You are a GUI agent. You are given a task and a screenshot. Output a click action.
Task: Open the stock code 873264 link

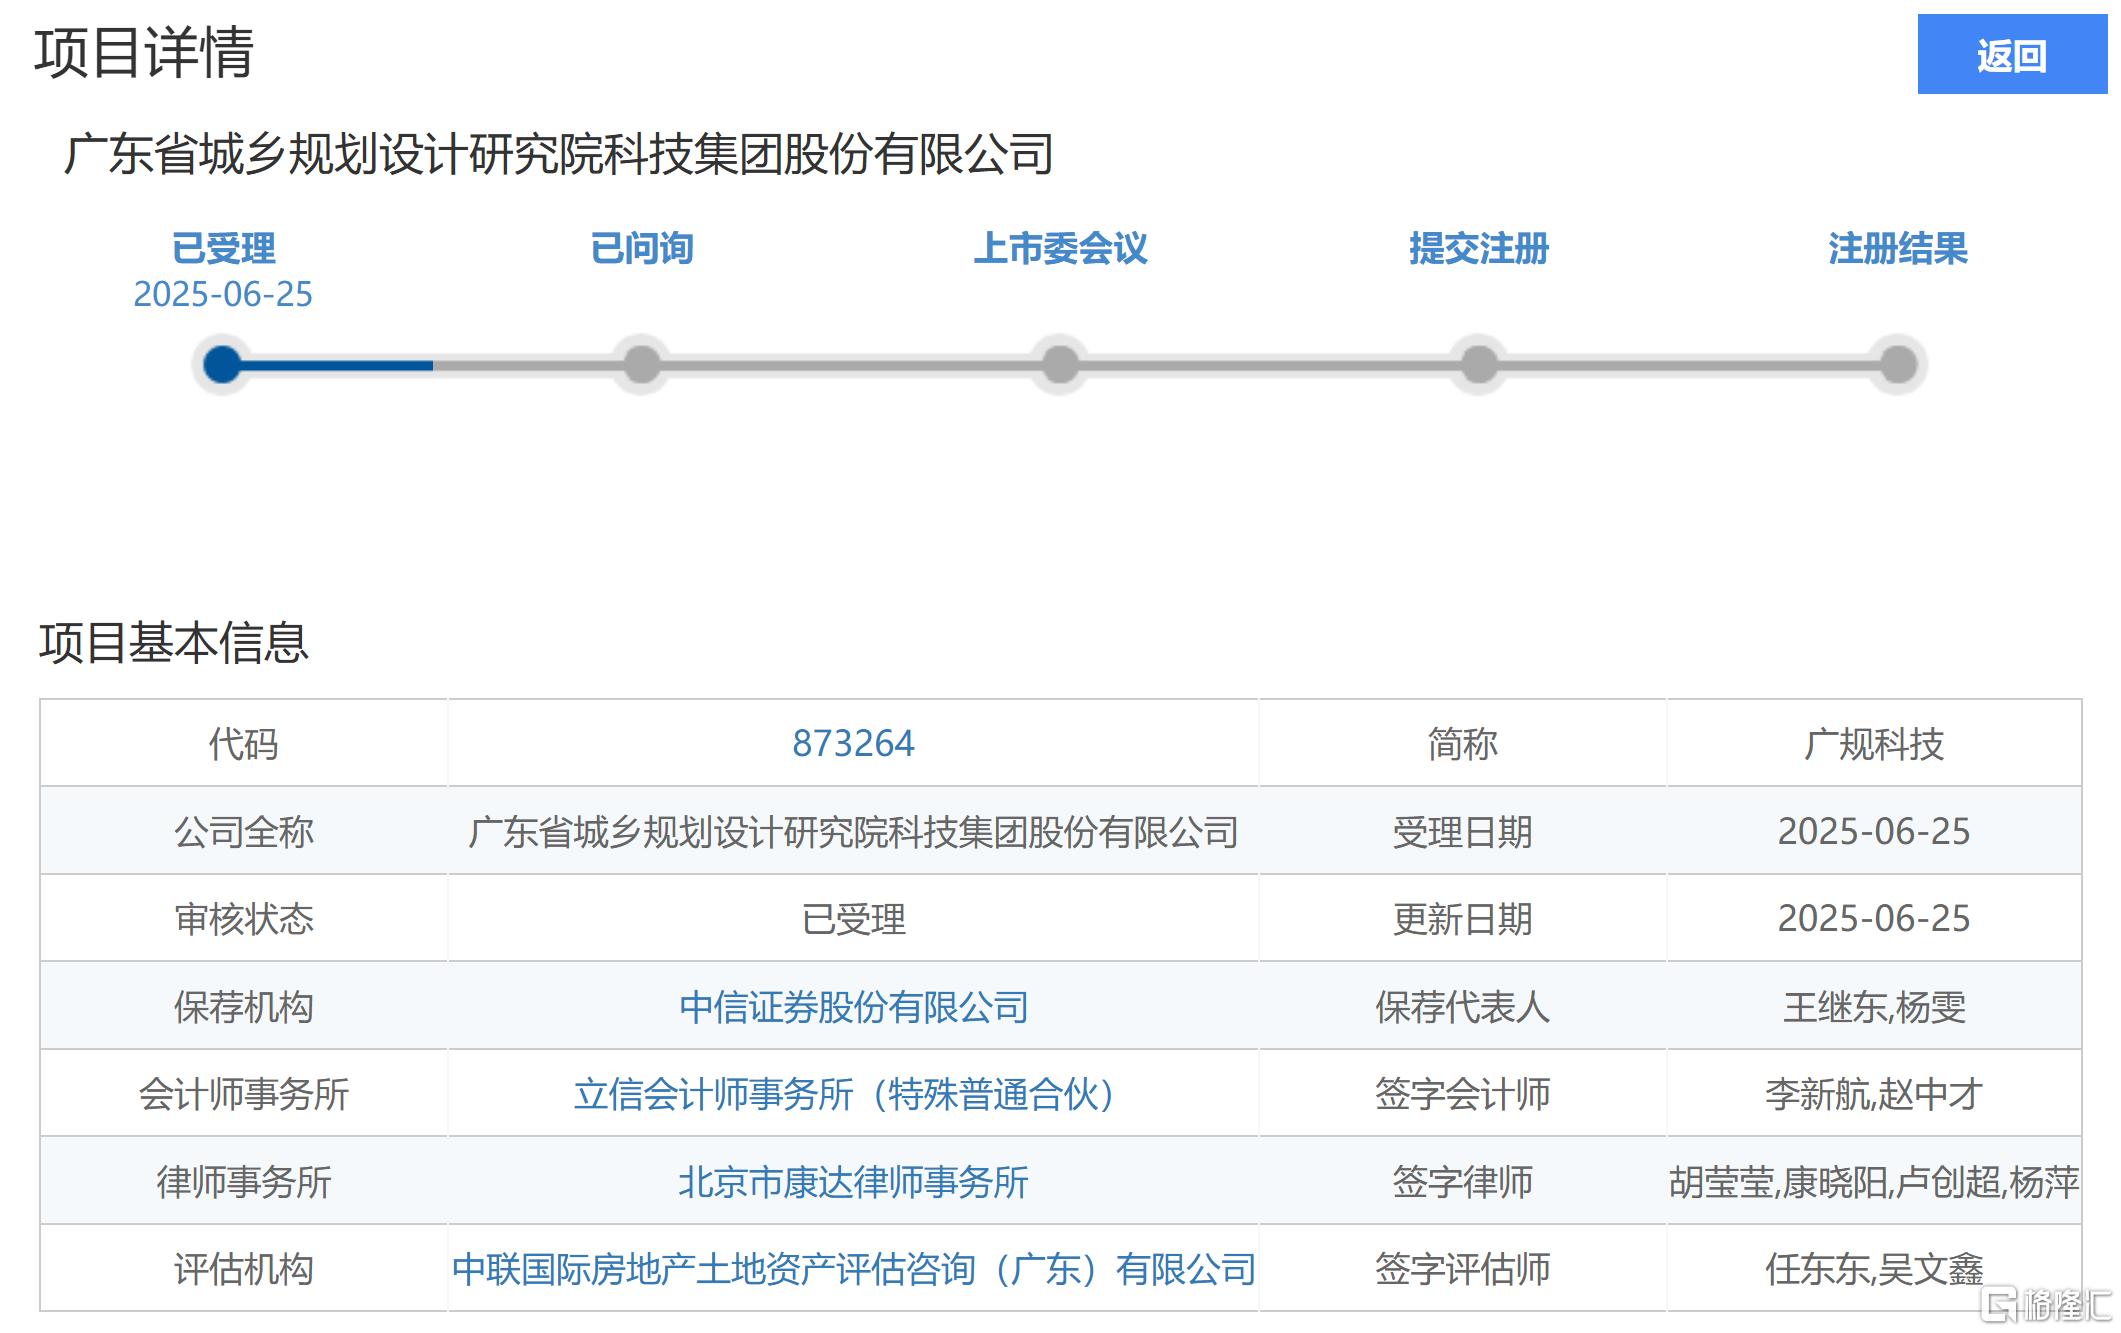(x=853, y=743)
